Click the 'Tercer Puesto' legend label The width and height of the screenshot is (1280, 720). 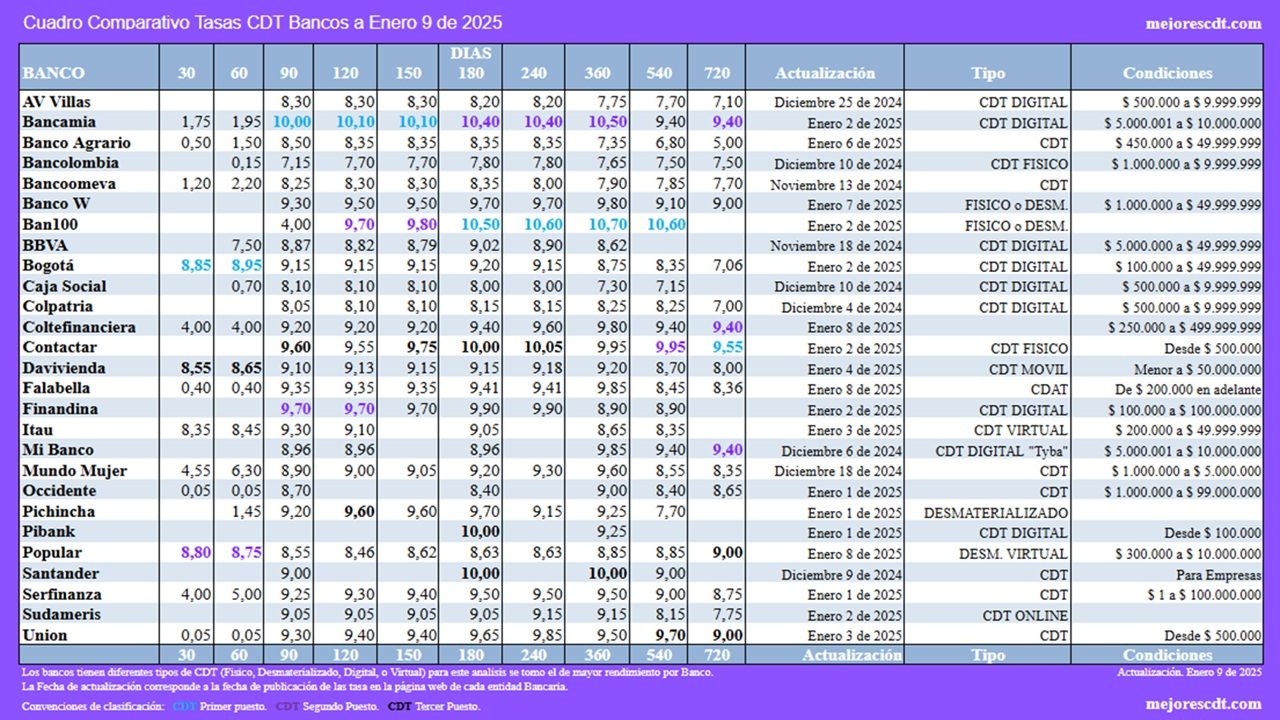(x=447, y=706)
